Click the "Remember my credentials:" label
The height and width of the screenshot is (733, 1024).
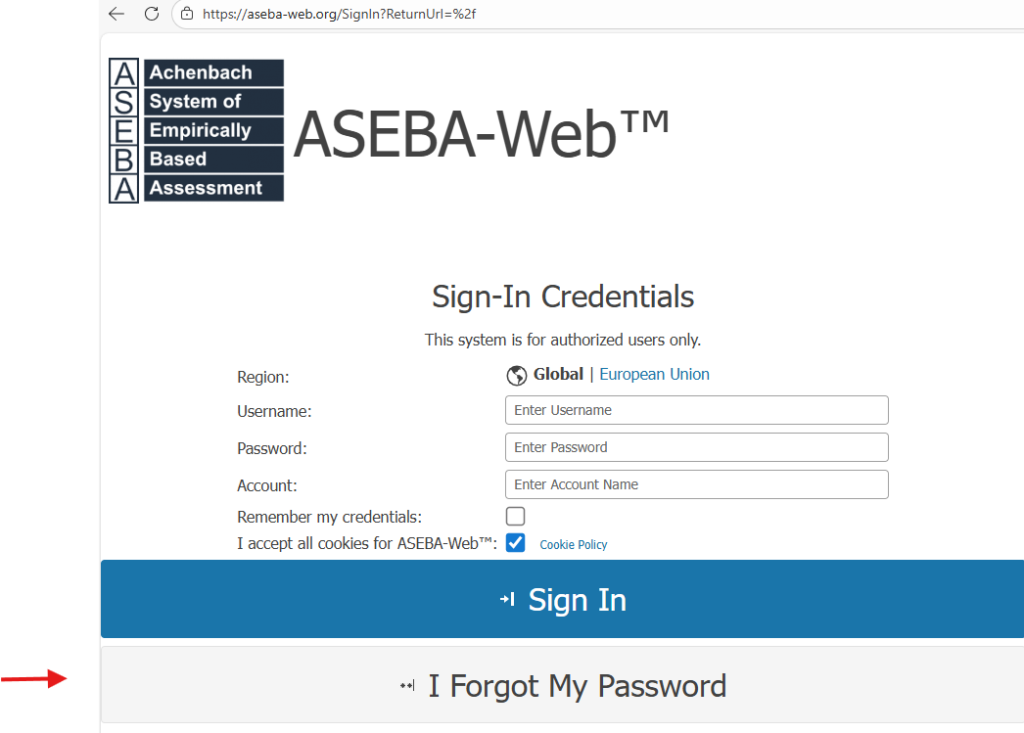pyautogui.click(x=329, y=517)
